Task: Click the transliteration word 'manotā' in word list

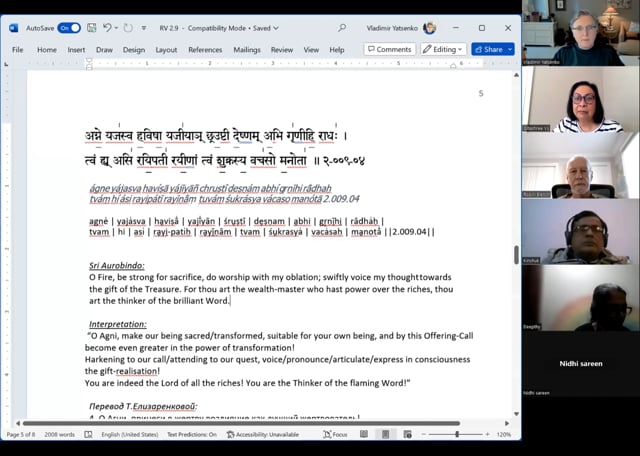Action: (x=366, y=232)
